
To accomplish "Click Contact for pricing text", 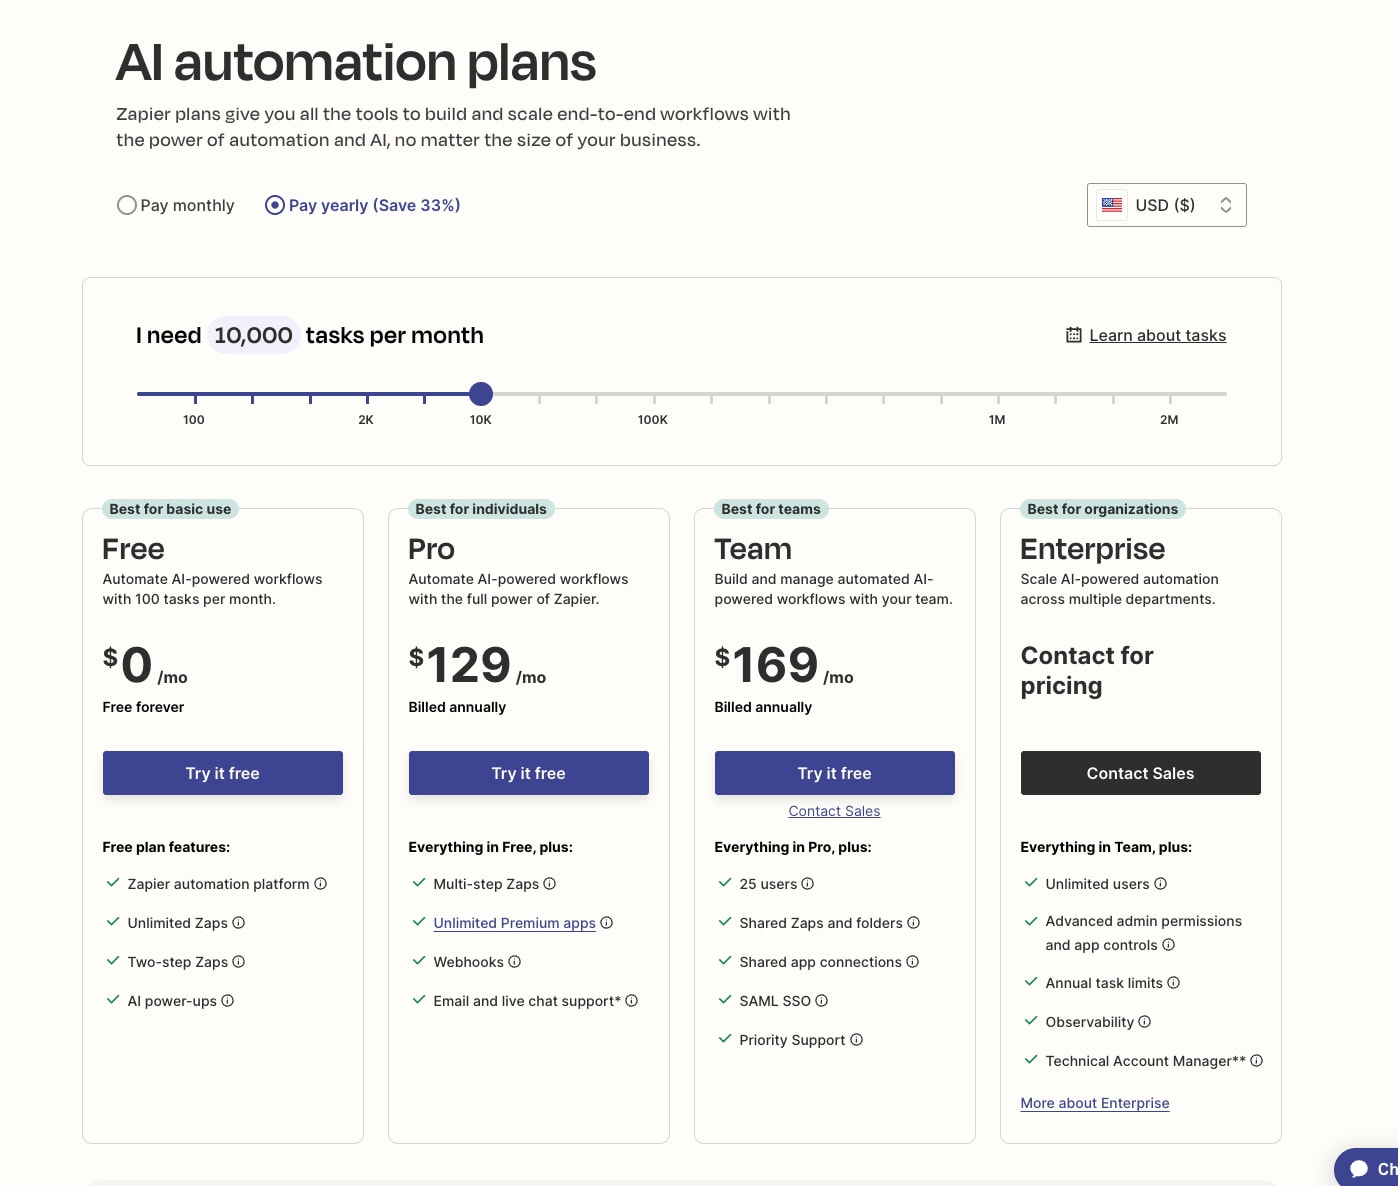I will 1087,671.
